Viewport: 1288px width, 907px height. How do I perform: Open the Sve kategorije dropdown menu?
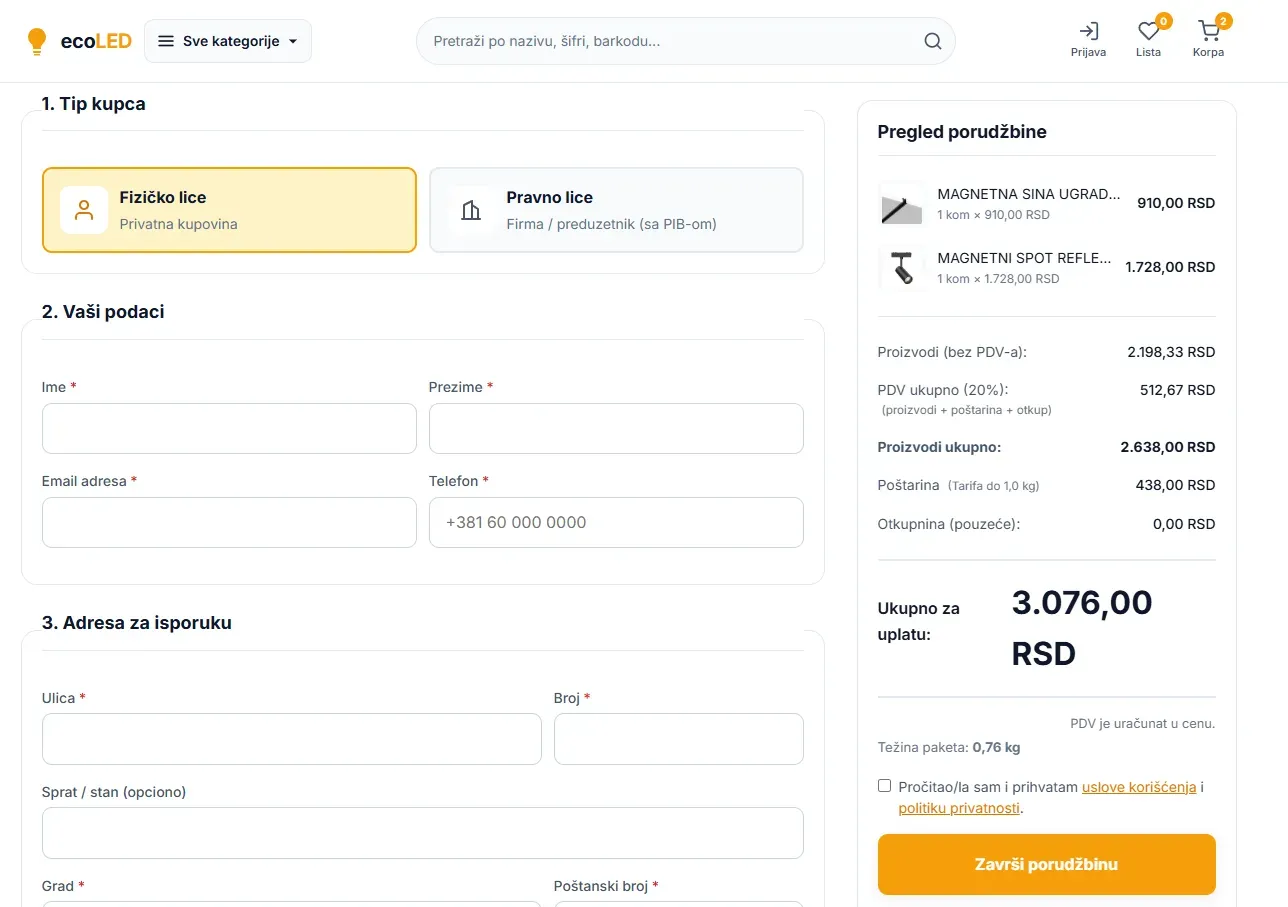228,41
